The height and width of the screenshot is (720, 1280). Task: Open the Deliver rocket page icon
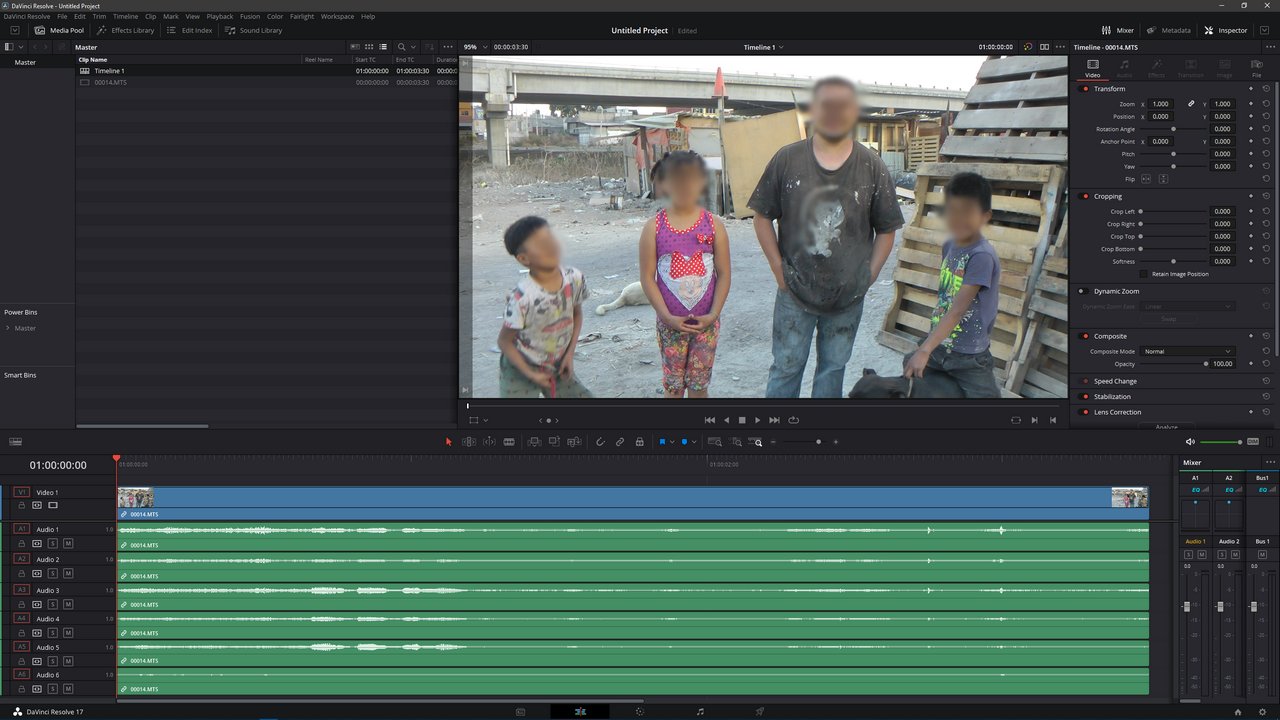pos(760,712)
